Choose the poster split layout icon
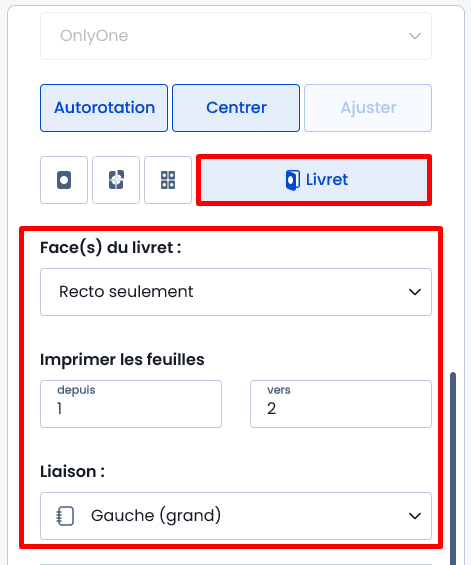The width and height of the screenshot is (471, 565). coord(116,180)
